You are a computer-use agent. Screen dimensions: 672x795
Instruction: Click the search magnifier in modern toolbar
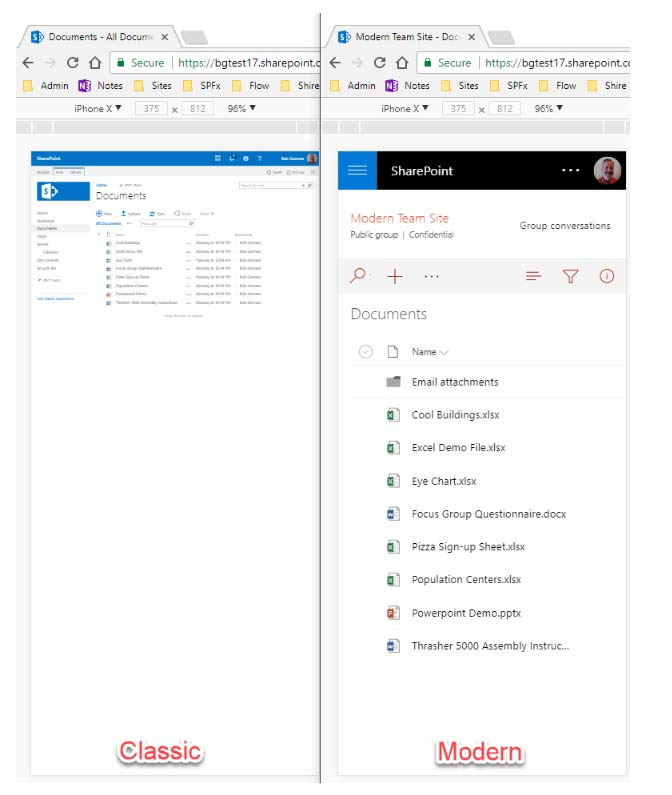coord(358,276)
